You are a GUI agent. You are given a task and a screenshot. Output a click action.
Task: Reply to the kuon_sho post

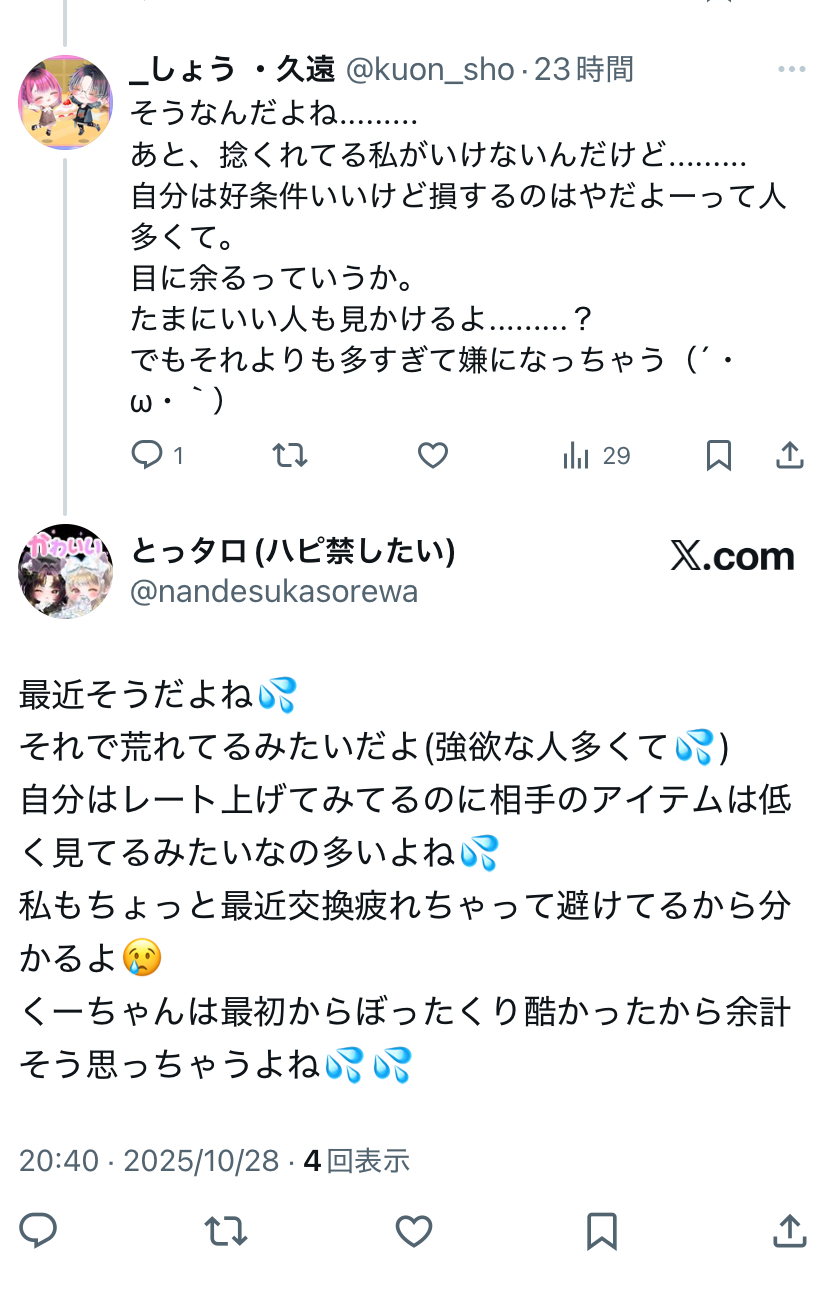coord(147,456)
